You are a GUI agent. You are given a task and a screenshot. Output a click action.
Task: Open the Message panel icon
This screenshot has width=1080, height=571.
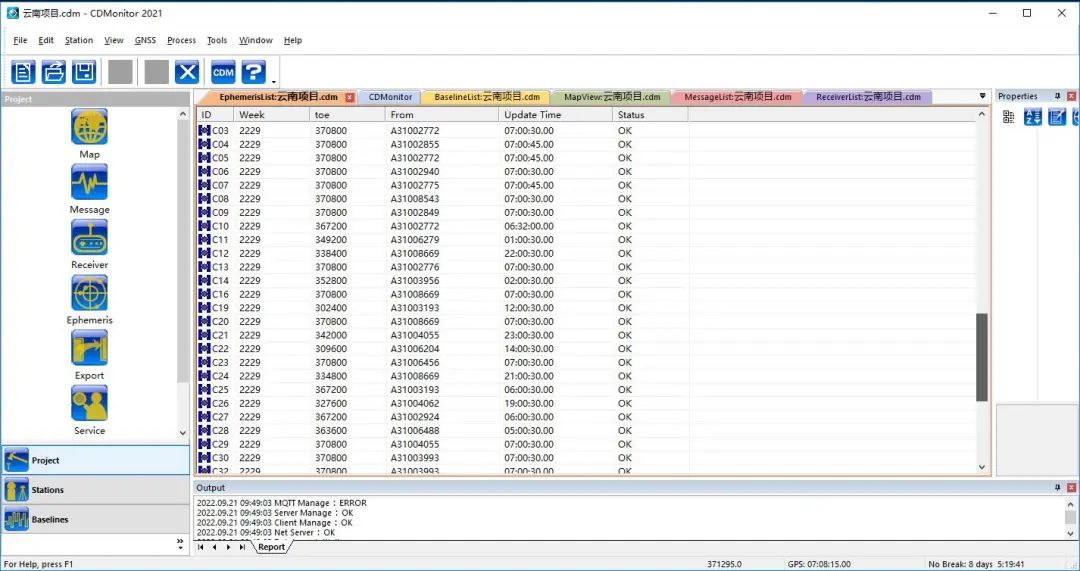click(x=89, y=183)
